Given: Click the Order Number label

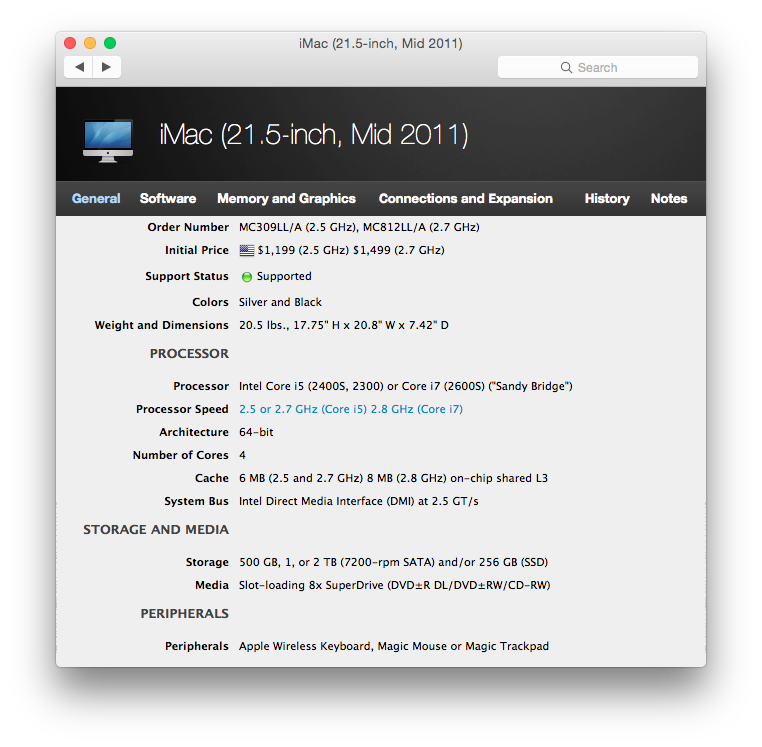Looking at the screenshot, I should 188,227.
